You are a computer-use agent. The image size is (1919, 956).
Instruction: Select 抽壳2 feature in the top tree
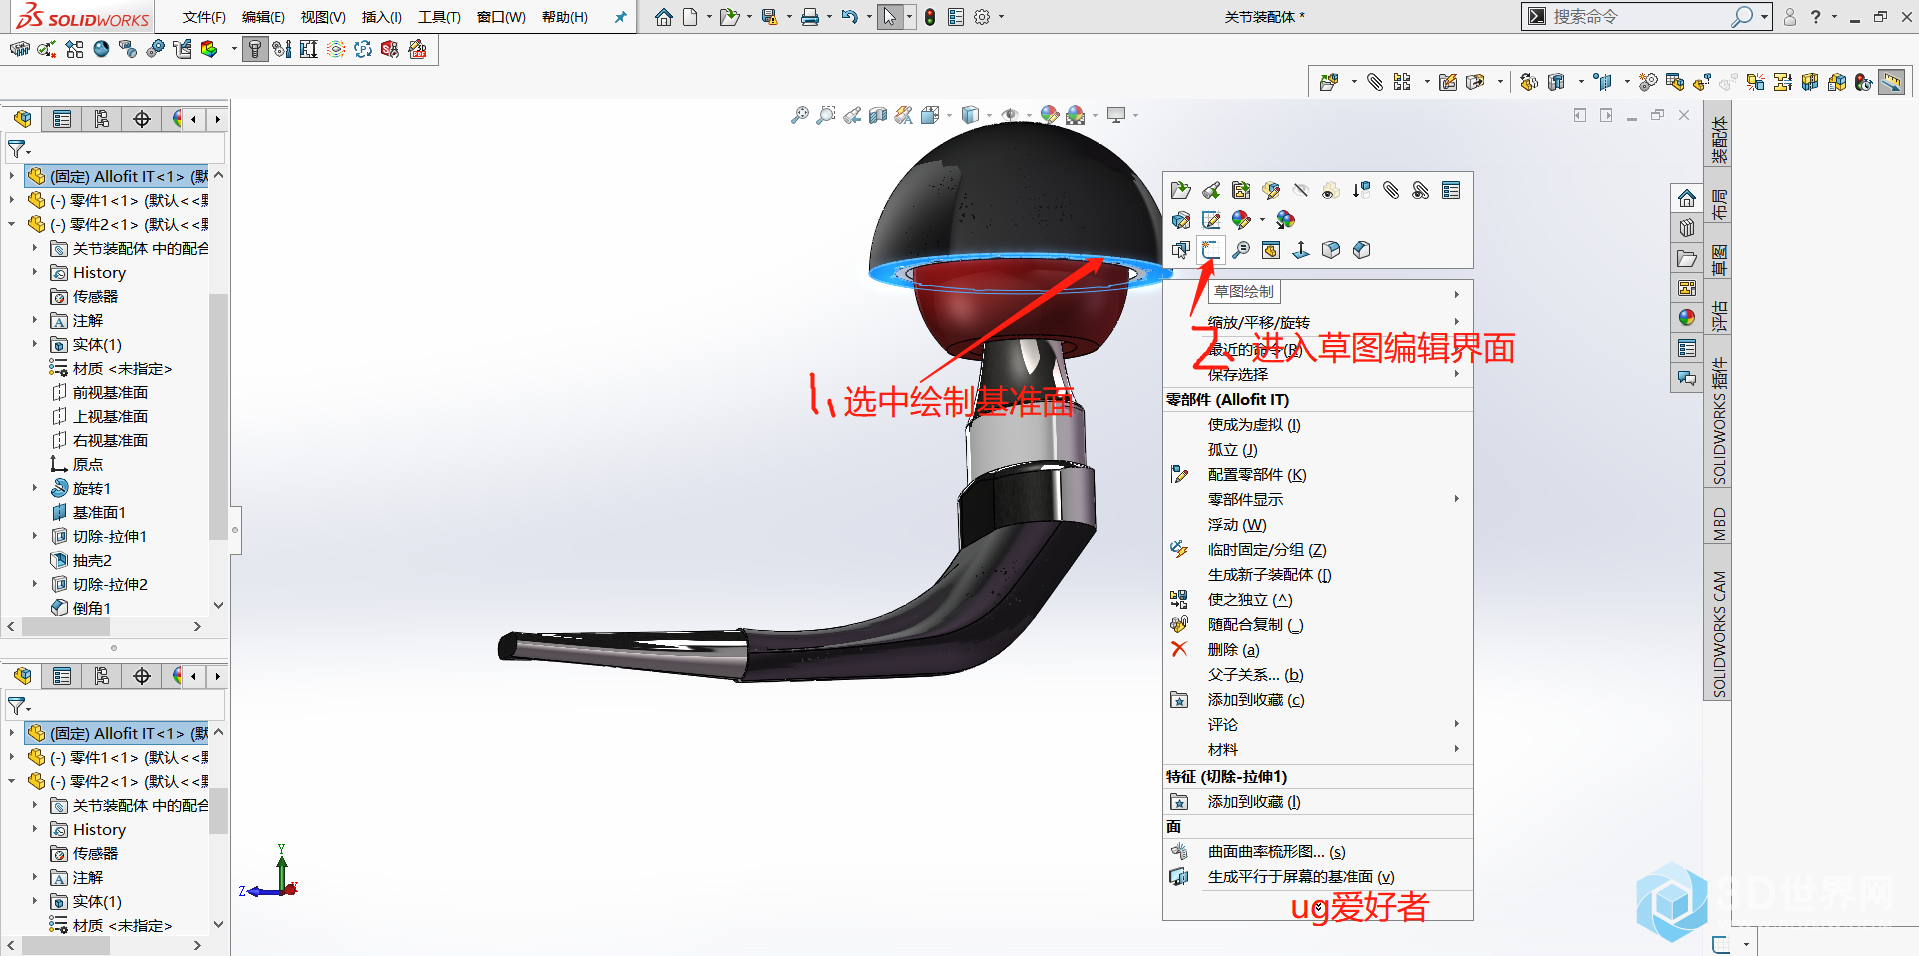(92, 560)
